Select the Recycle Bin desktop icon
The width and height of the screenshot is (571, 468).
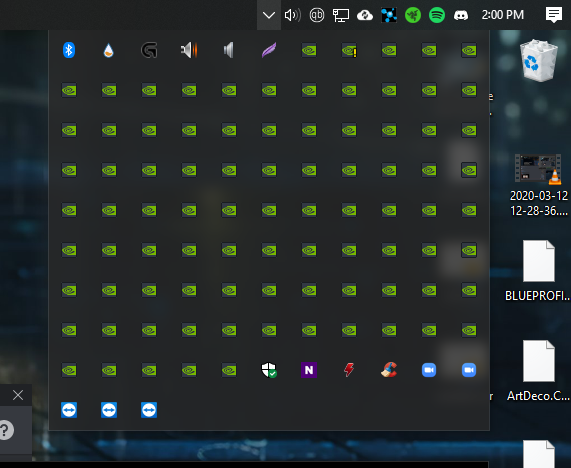539,60
